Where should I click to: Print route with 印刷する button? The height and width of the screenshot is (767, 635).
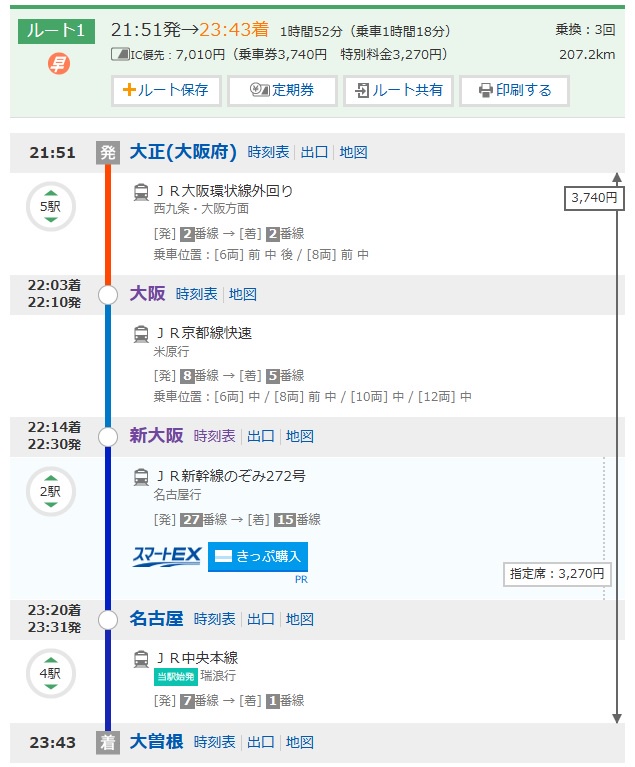(514, 90)
